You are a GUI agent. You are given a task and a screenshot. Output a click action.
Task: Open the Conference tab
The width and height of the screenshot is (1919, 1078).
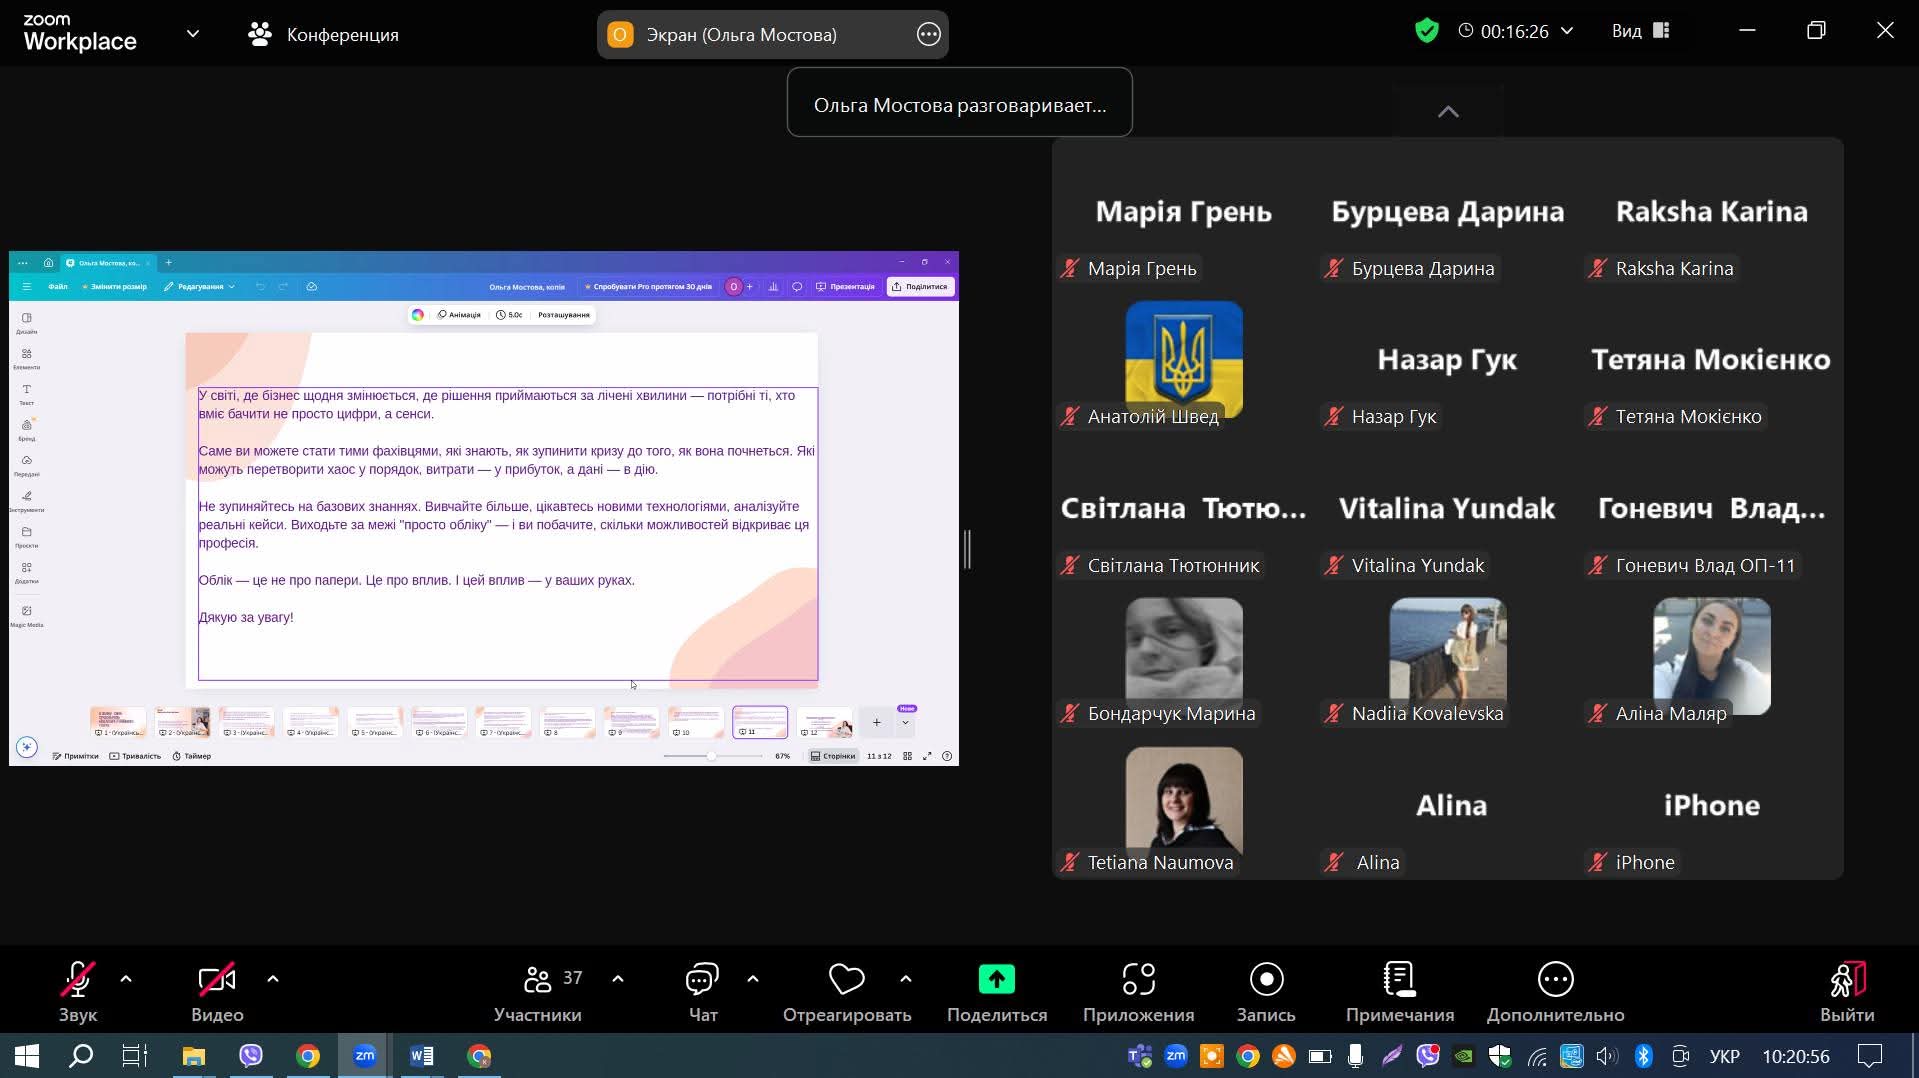tap(323, 35)
